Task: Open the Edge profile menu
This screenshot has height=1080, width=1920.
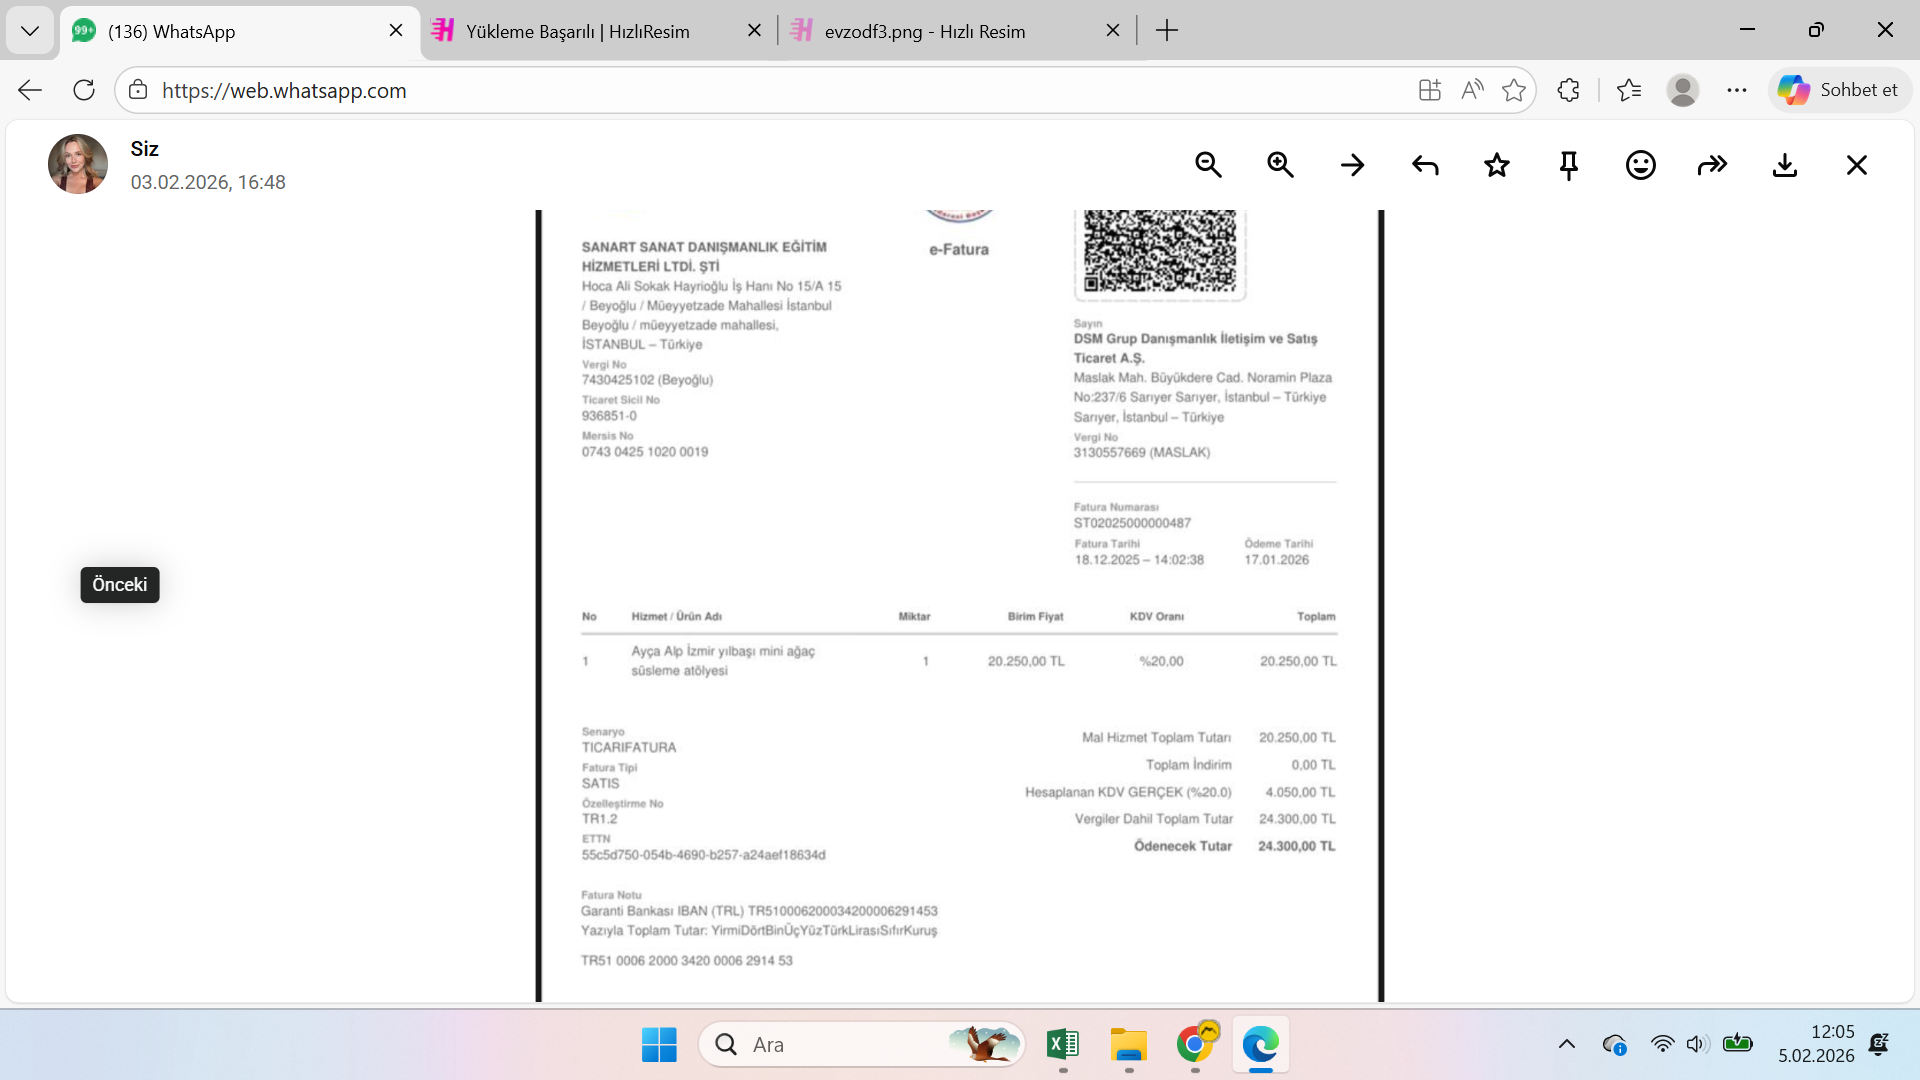Action: click(1683, 90)
